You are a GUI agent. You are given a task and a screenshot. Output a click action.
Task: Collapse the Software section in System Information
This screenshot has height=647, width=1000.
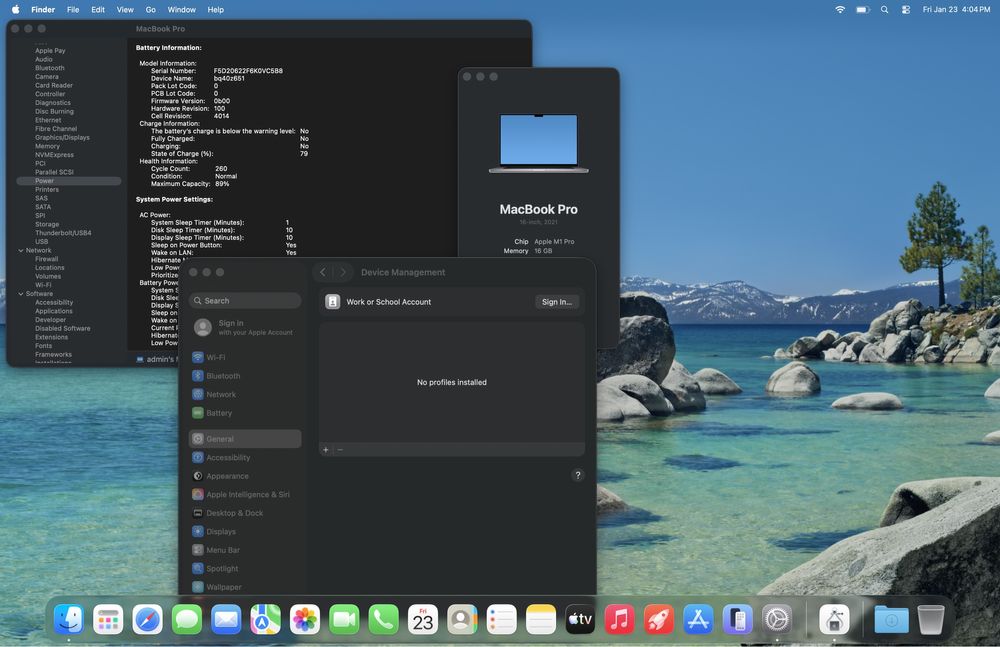21,294
